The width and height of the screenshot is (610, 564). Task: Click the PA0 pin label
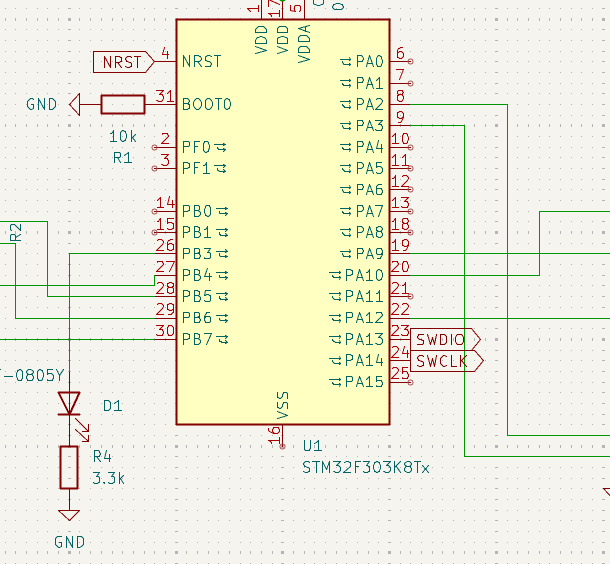point(370,61)
